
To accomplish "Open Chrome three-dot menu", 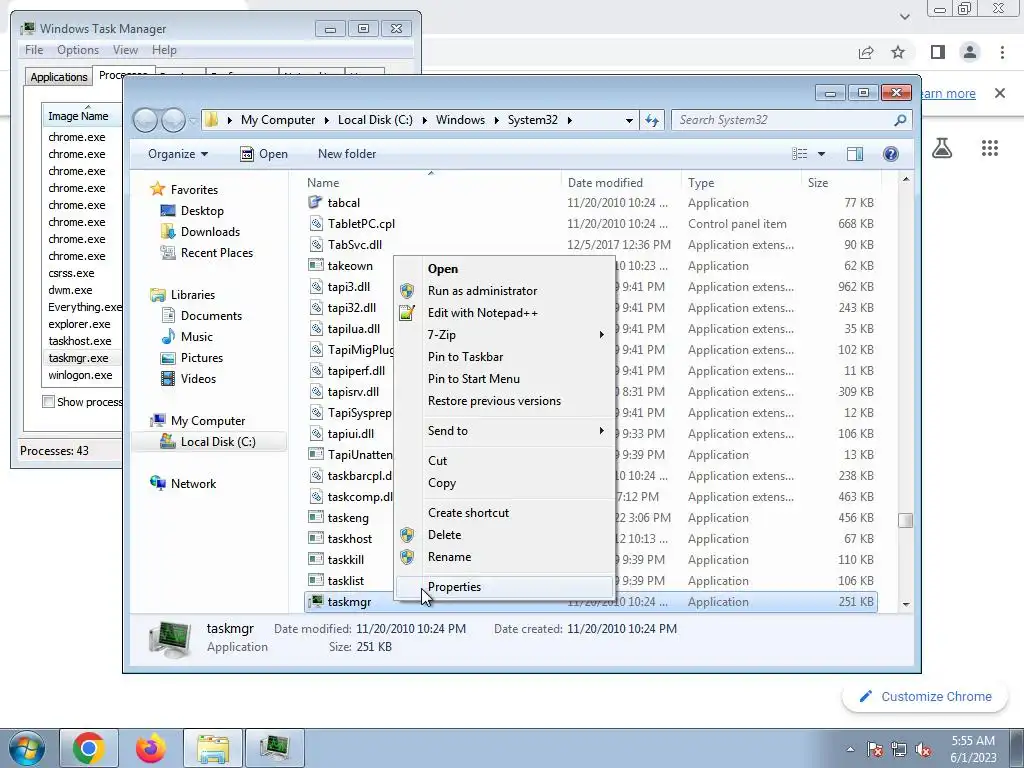I will pyautogui.click(x=1002, y=52).
